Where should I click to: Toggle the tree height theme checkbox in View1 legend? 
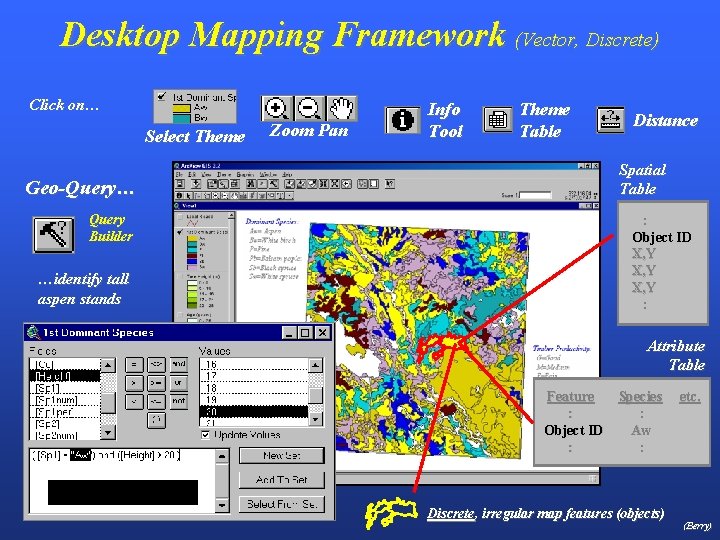pos(181,277)
